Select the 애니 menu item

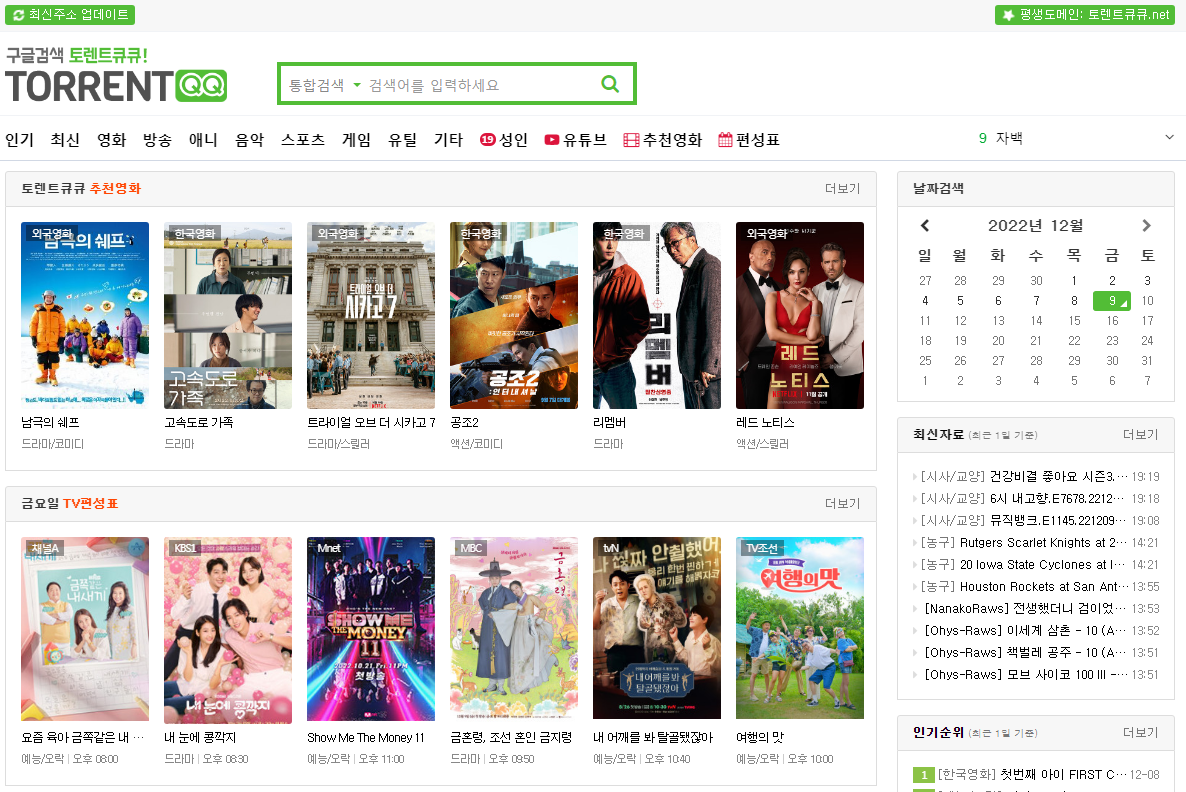pos(203,140)
